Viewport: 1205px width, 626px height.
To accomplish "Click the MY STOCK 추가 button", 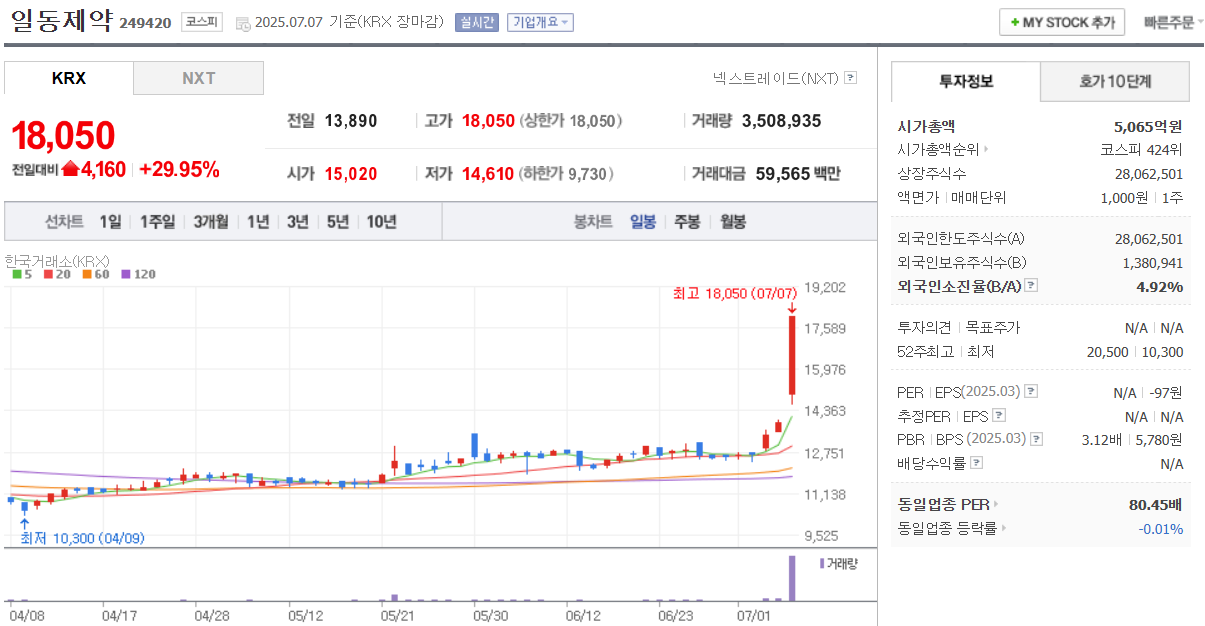I will pyautogui.click(x=1062, y=22).
